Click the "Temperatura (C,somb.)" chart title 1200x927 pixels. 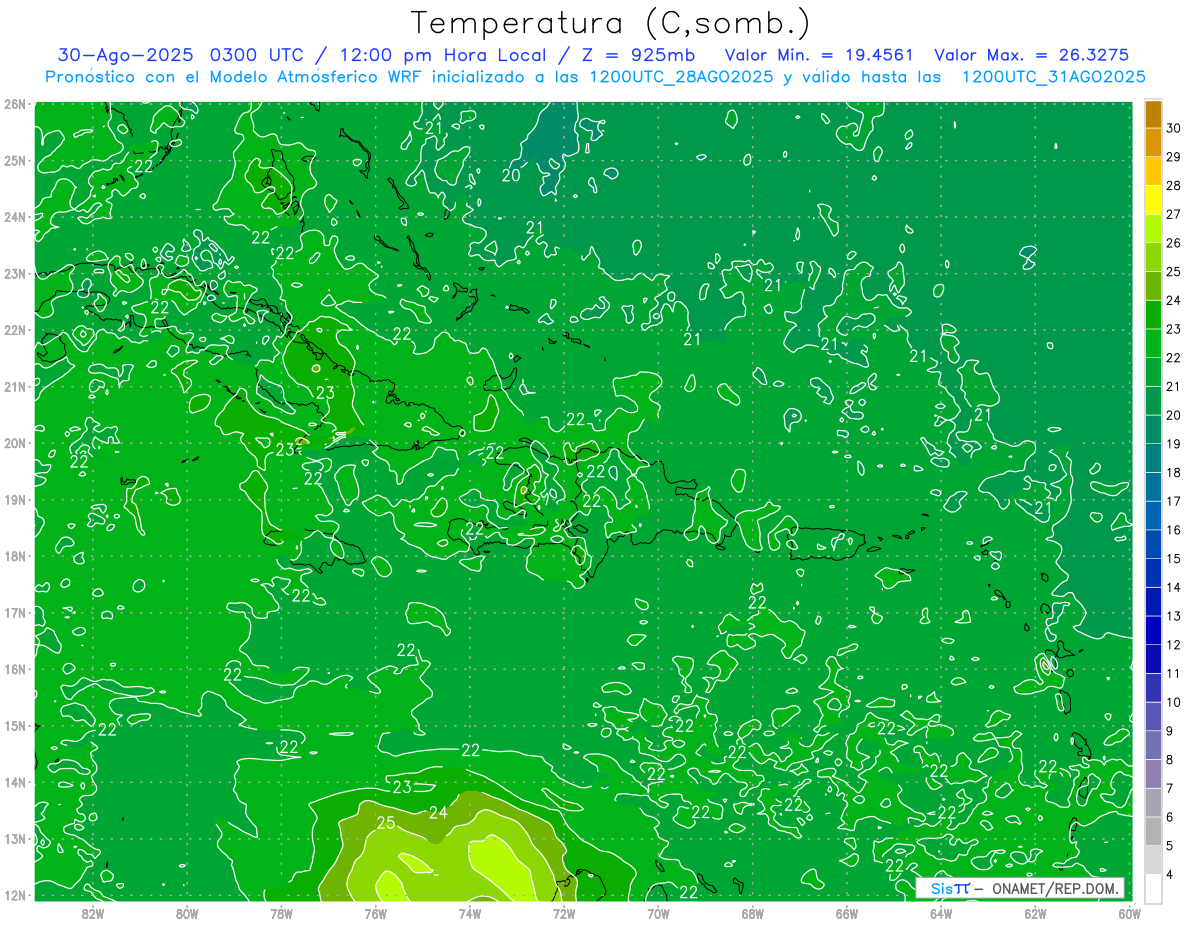[611, 24]
